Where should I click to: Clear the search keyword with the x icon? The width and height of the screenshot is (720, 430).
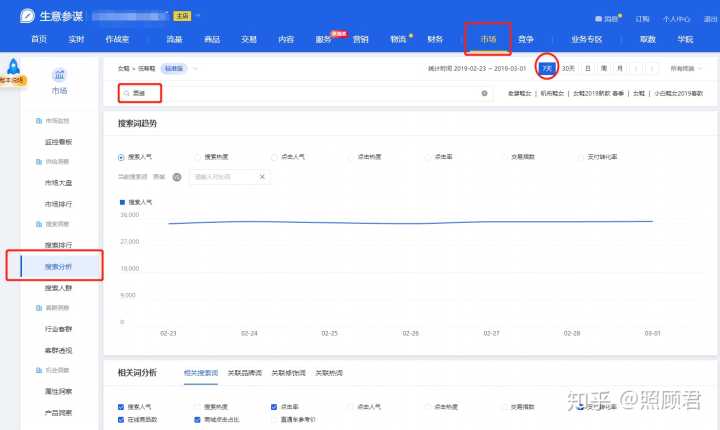484,93
